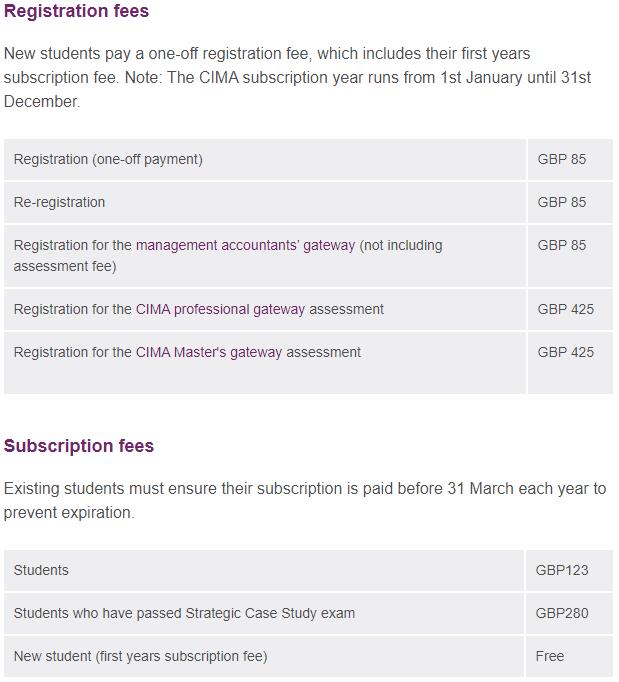Select the "Registration (one-off payment)" row label

click(x=108, y=159)
